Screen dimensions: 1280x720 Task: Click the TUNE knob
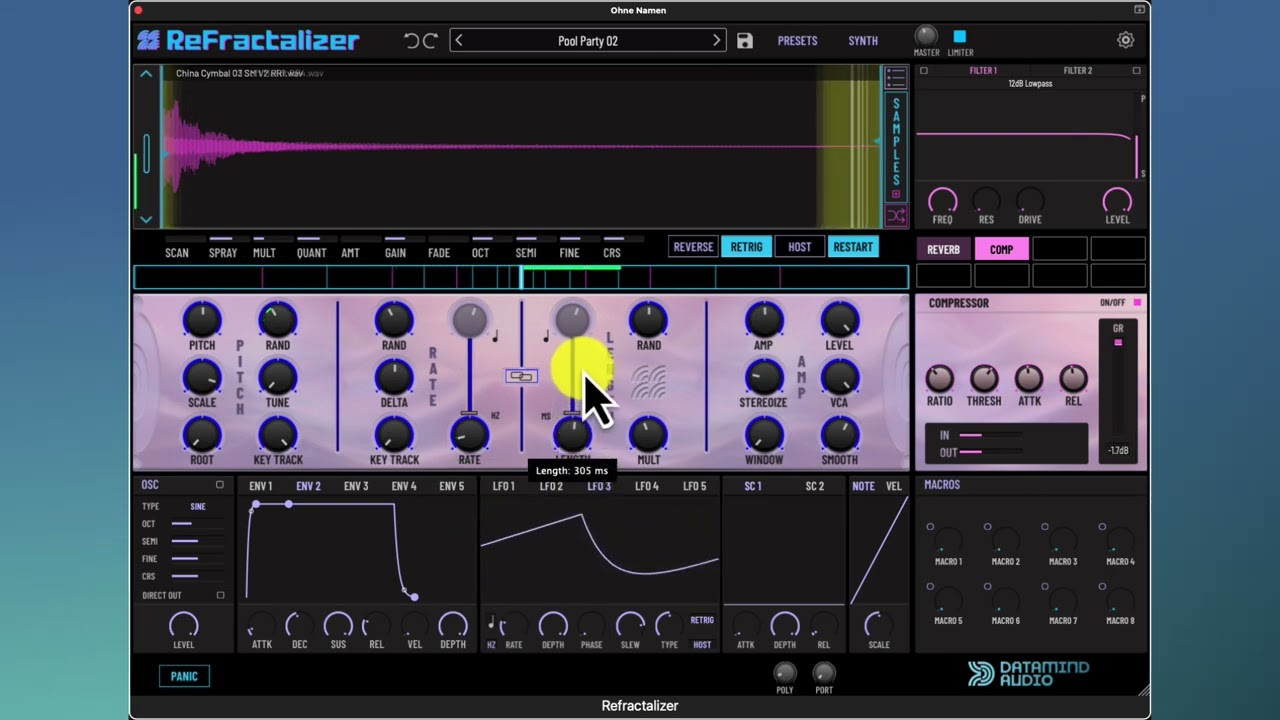pos(278,377)
